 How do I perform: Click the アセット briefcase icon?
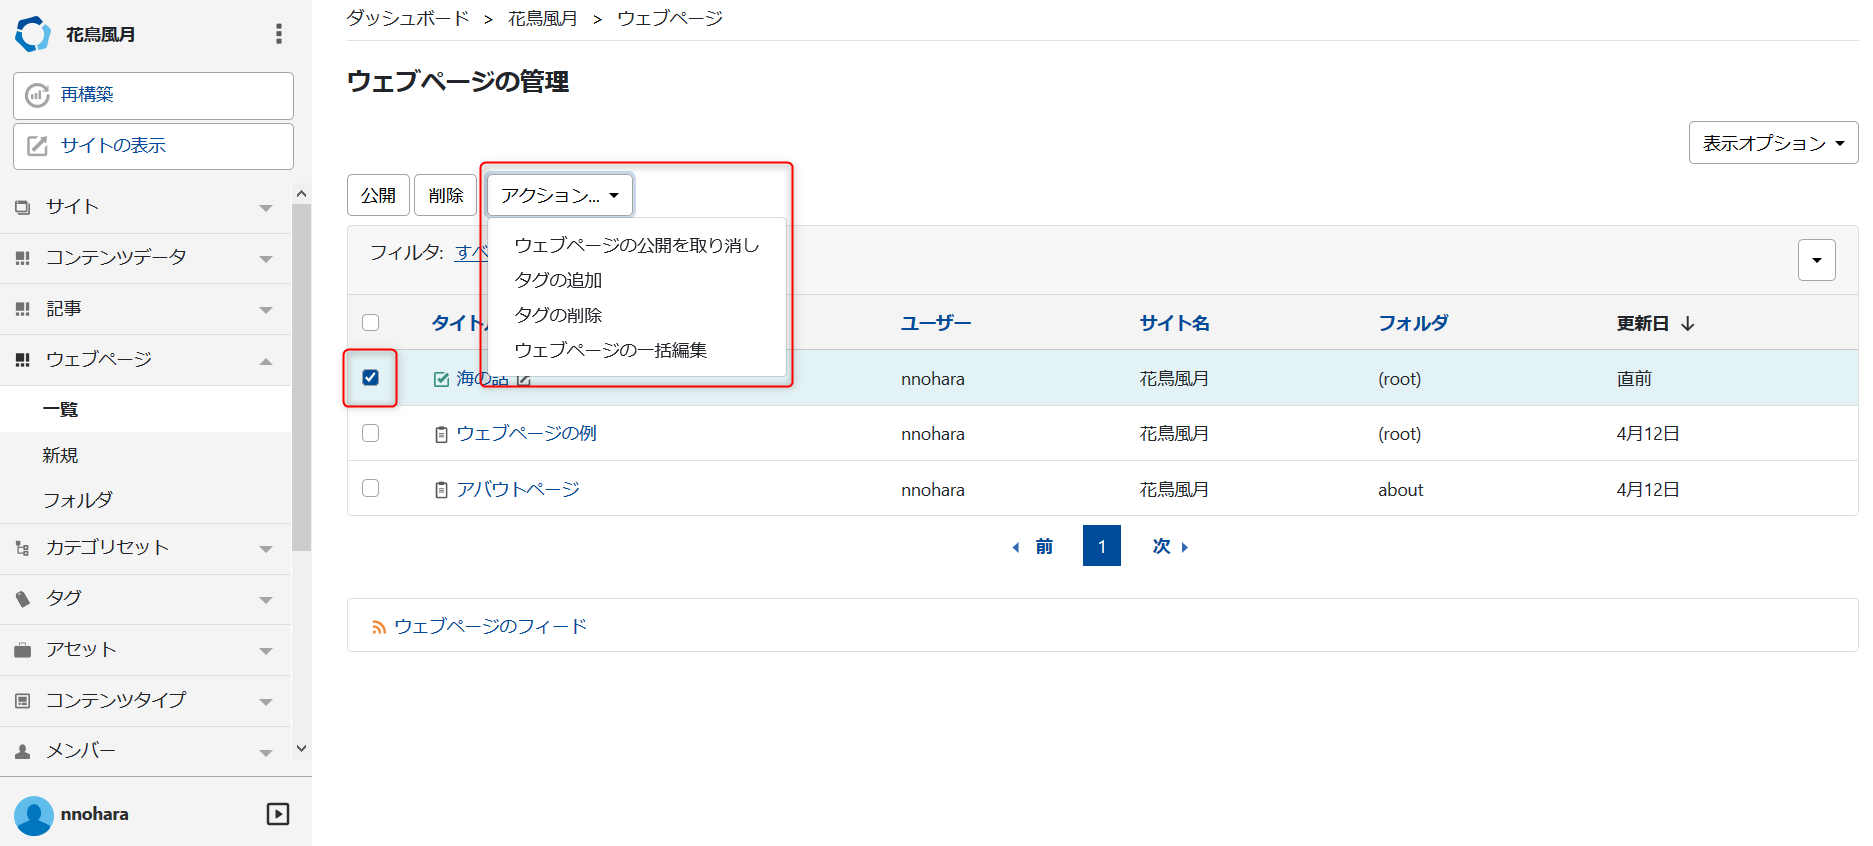click(x=23, y=650)
